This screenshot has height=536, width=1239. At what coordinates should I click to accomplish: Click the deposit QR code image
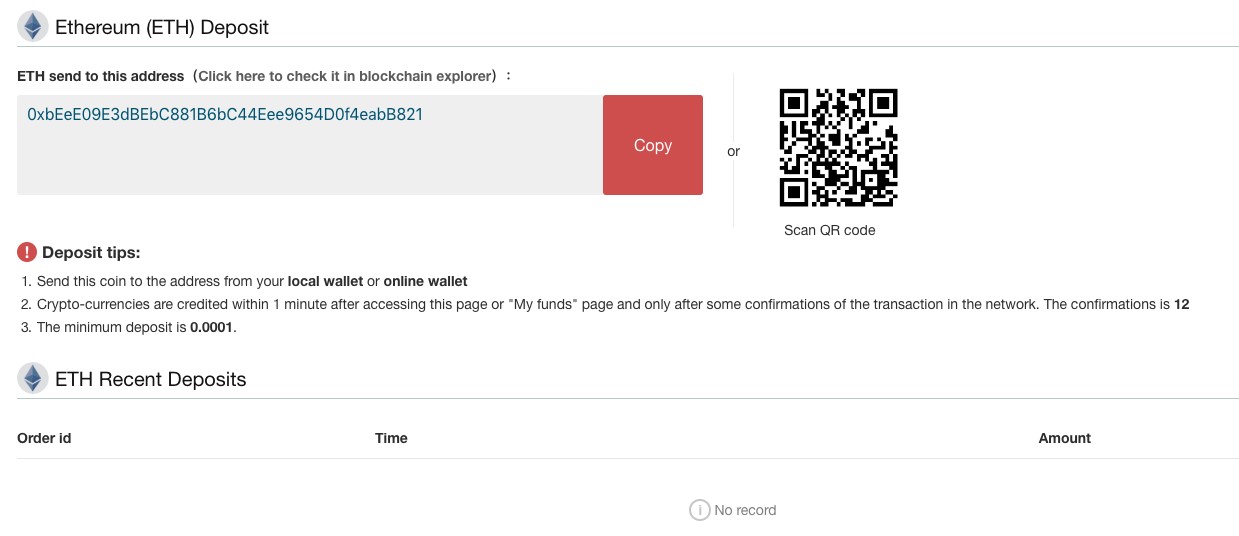coord(837,147)
